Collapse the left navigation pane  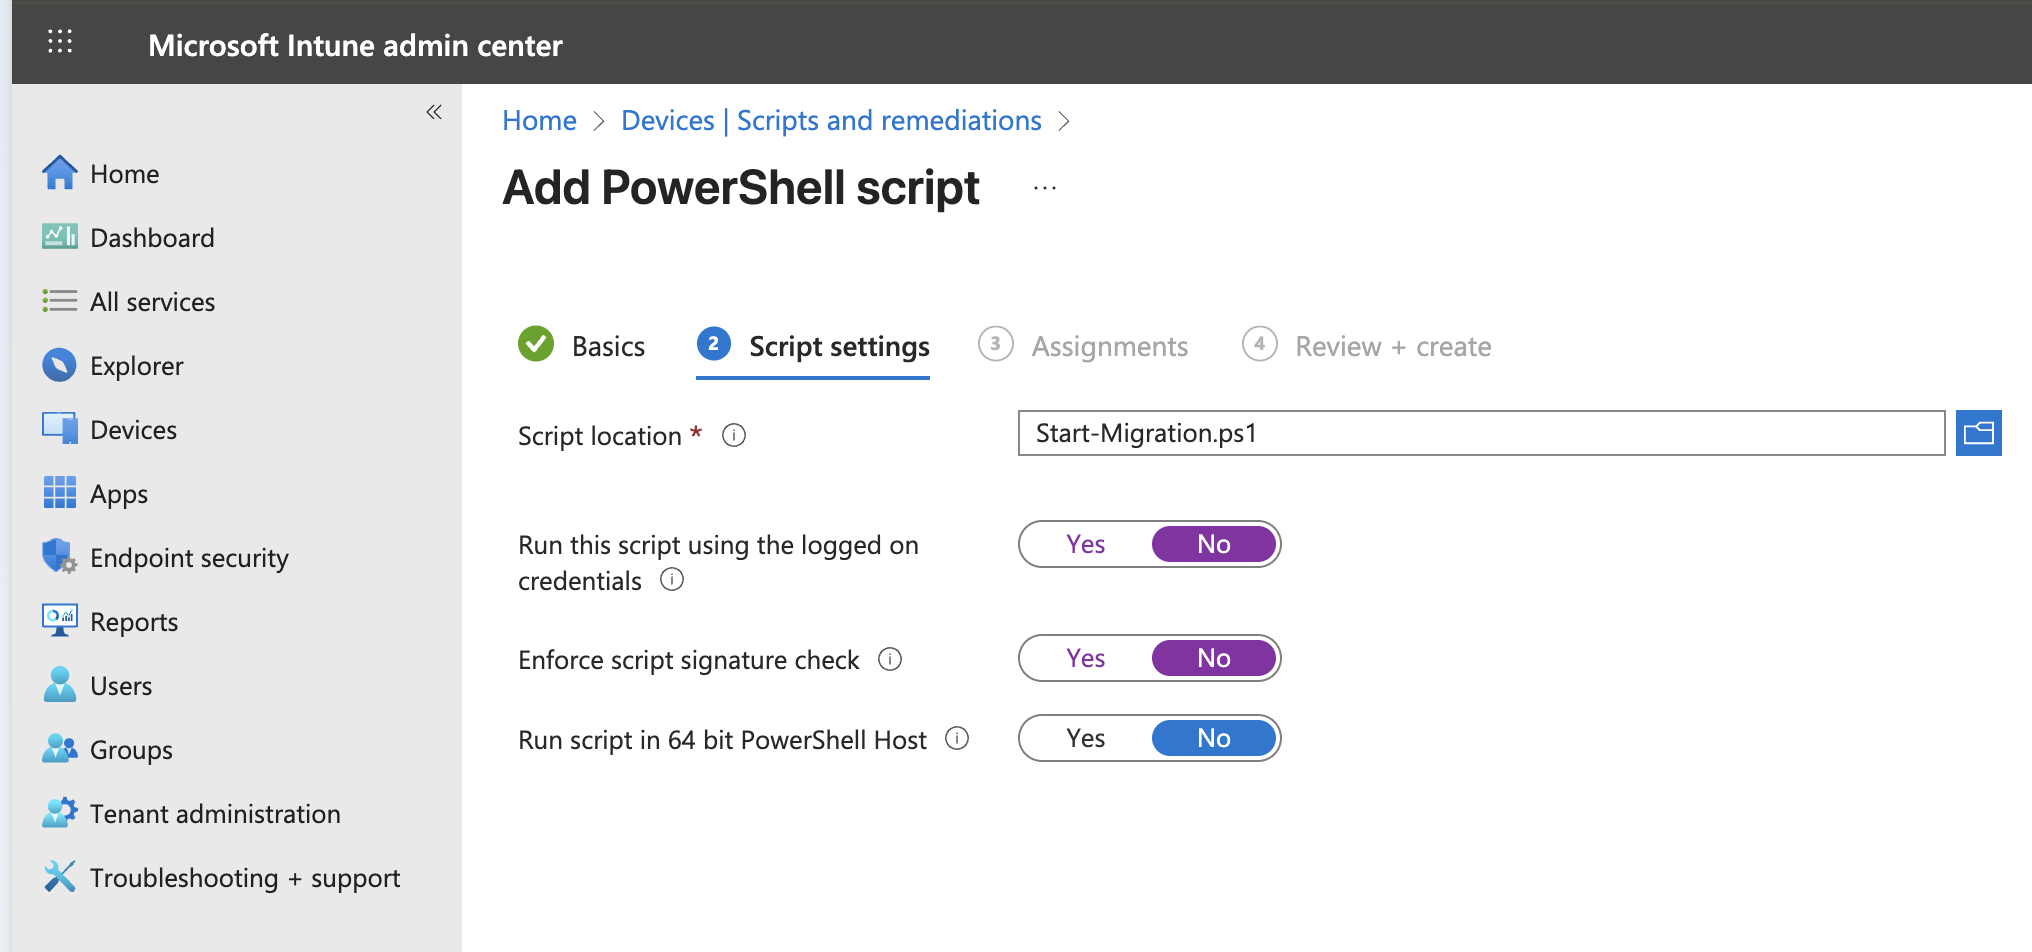point(434,112)
